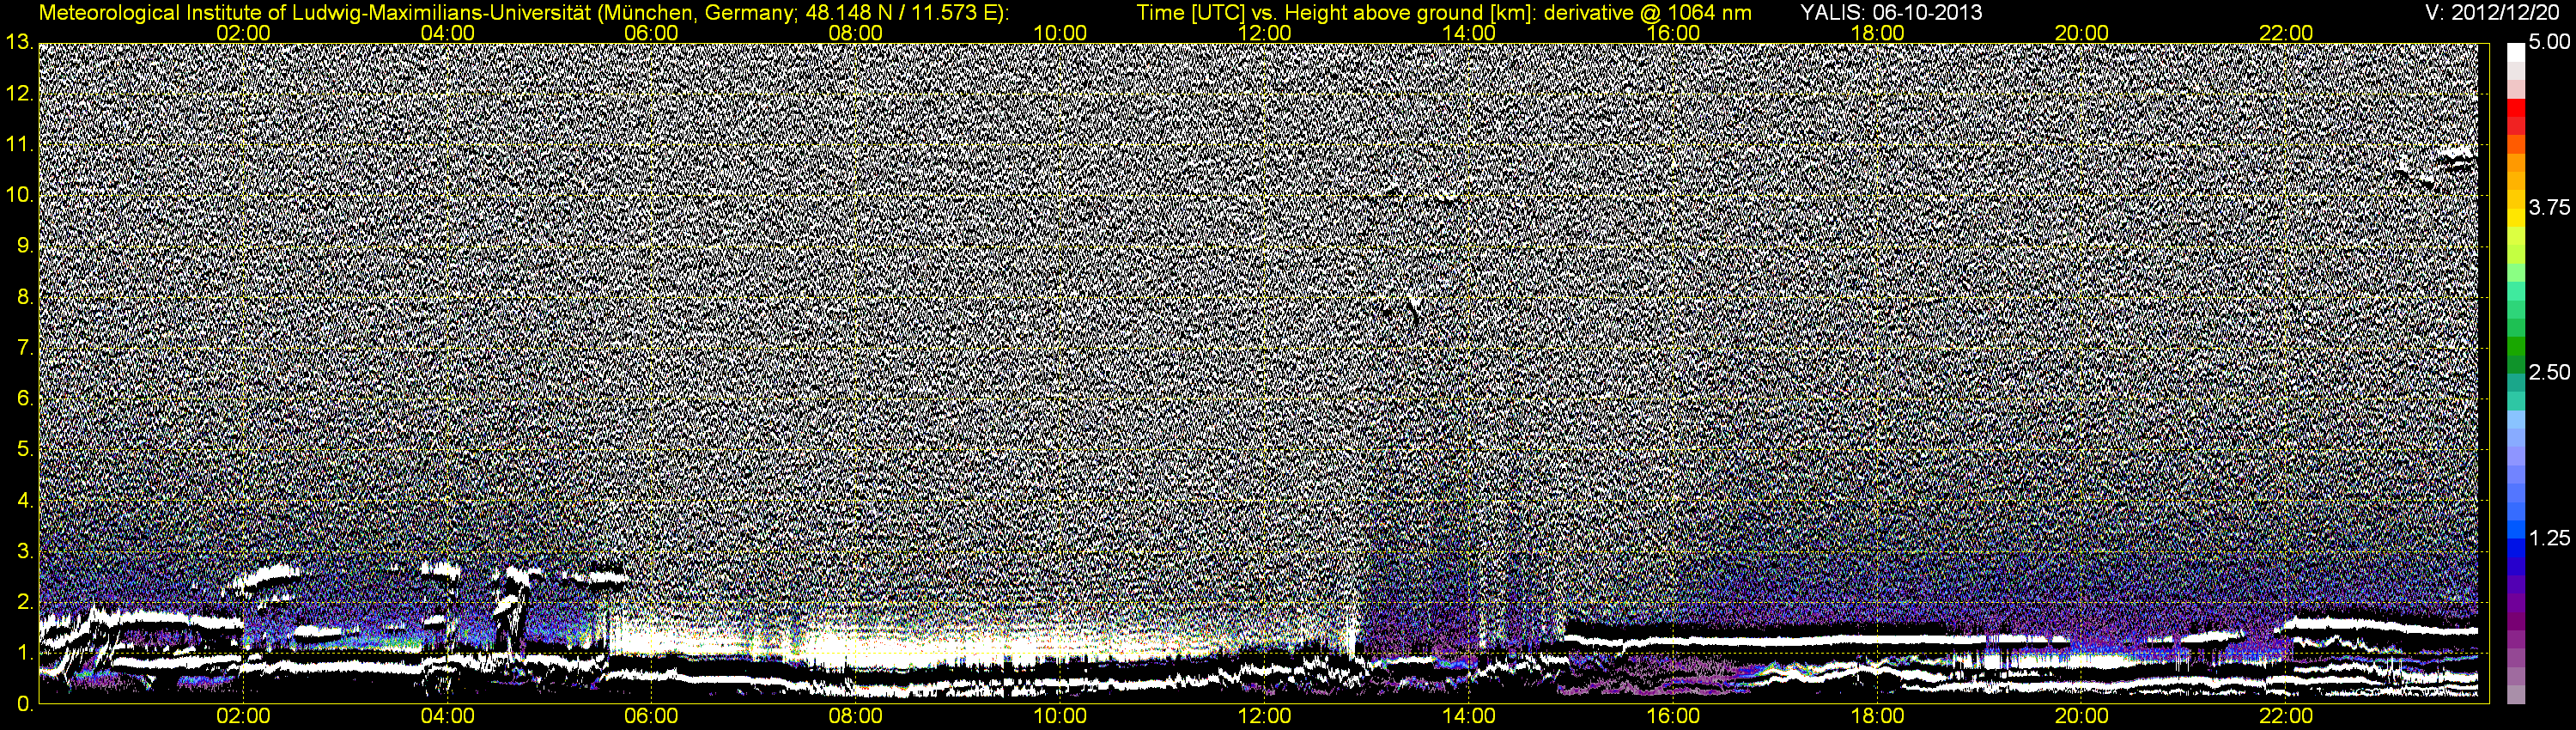This screenshot has width=2576, height=730.
Task: Click the 9 km height axis label
Action: (x=25, y=246)
